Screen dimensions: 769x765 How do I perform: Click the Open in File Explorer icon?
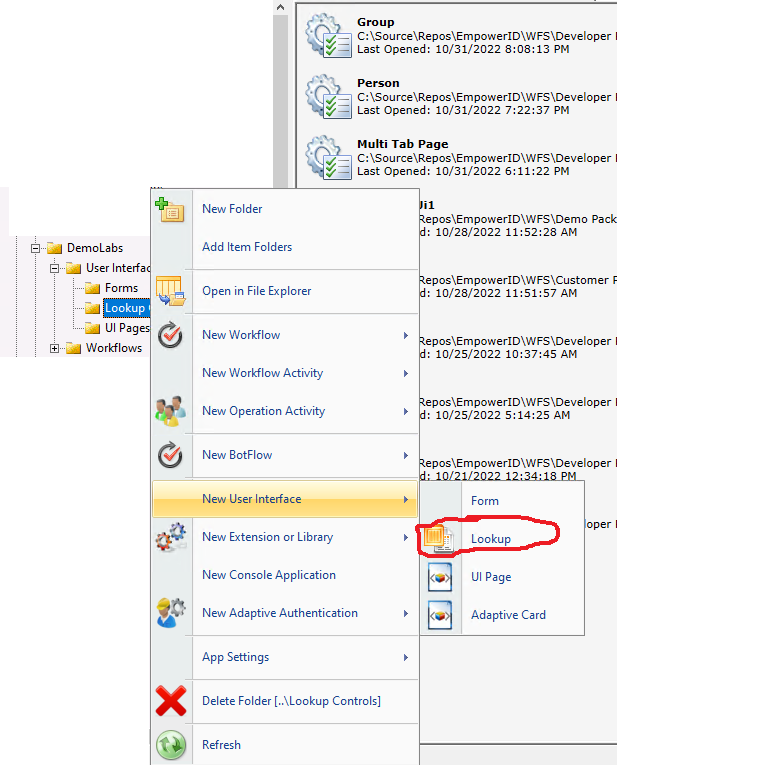pyautogui.click(x=170, y=291)
